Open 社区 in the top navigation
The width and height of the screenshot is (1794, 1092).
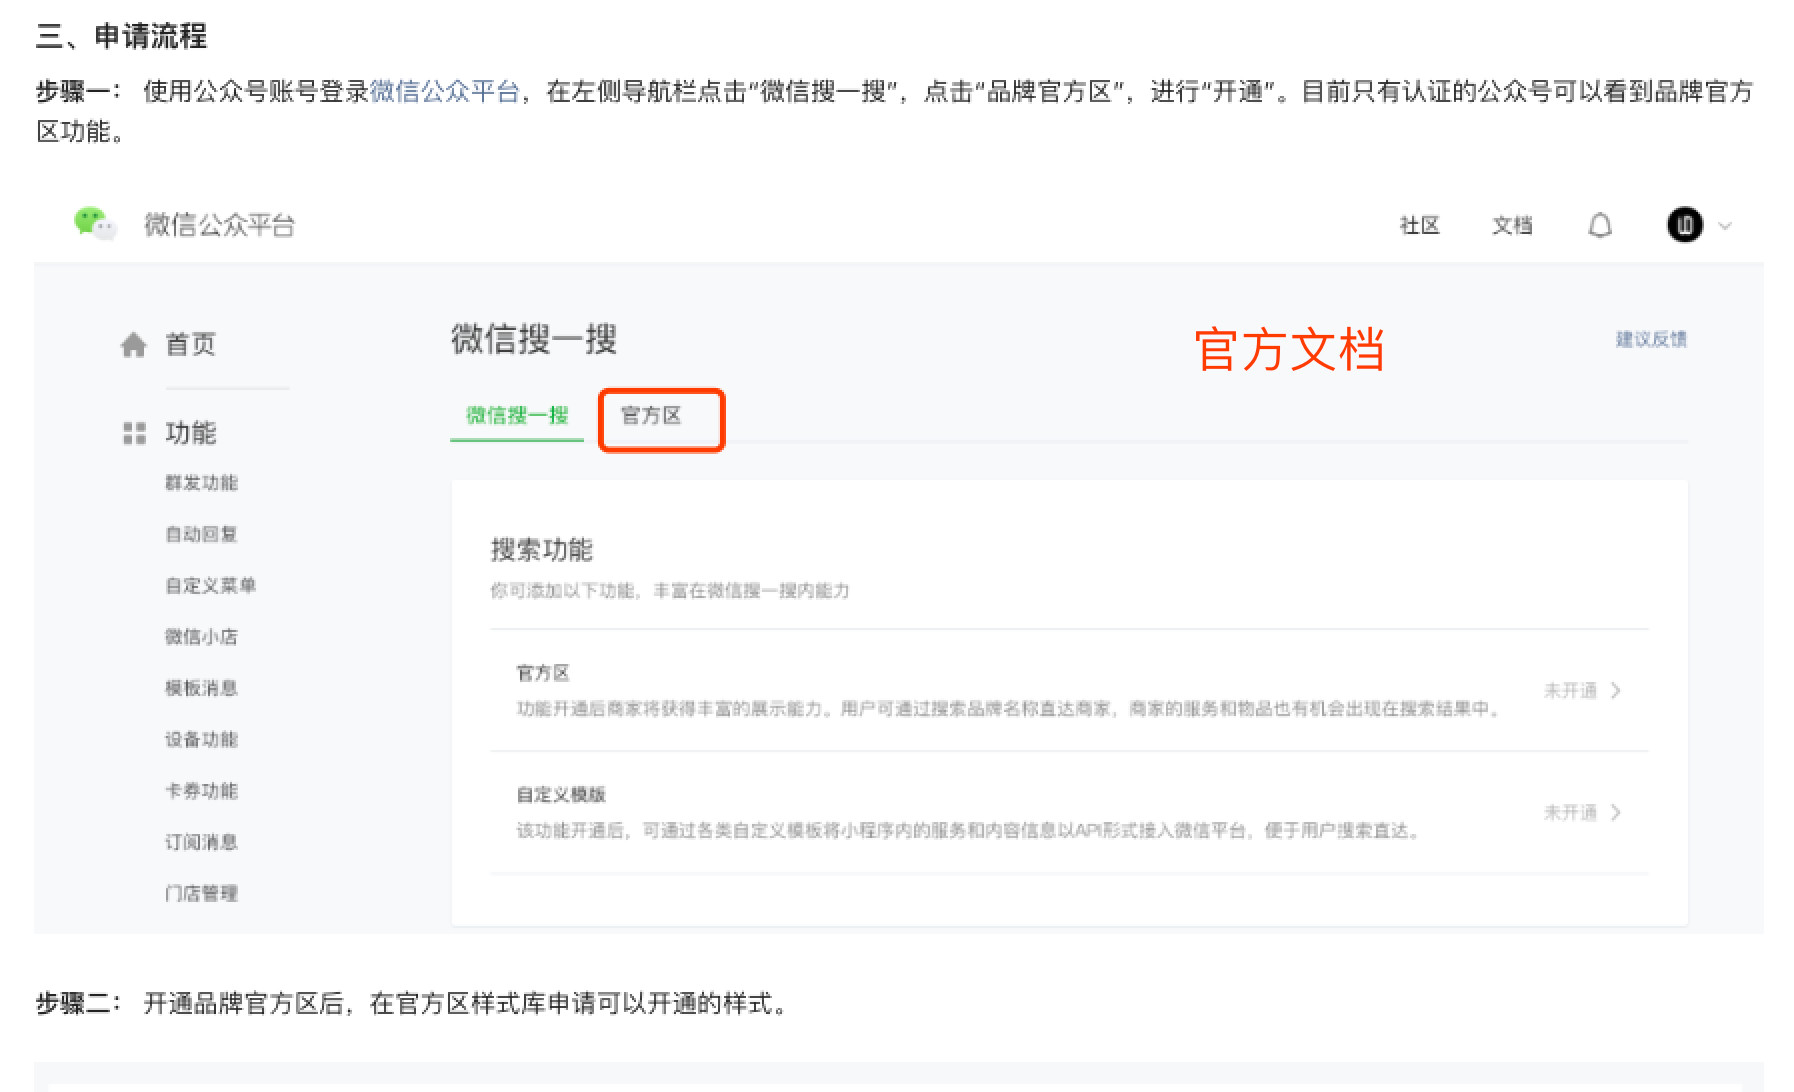1419,225
